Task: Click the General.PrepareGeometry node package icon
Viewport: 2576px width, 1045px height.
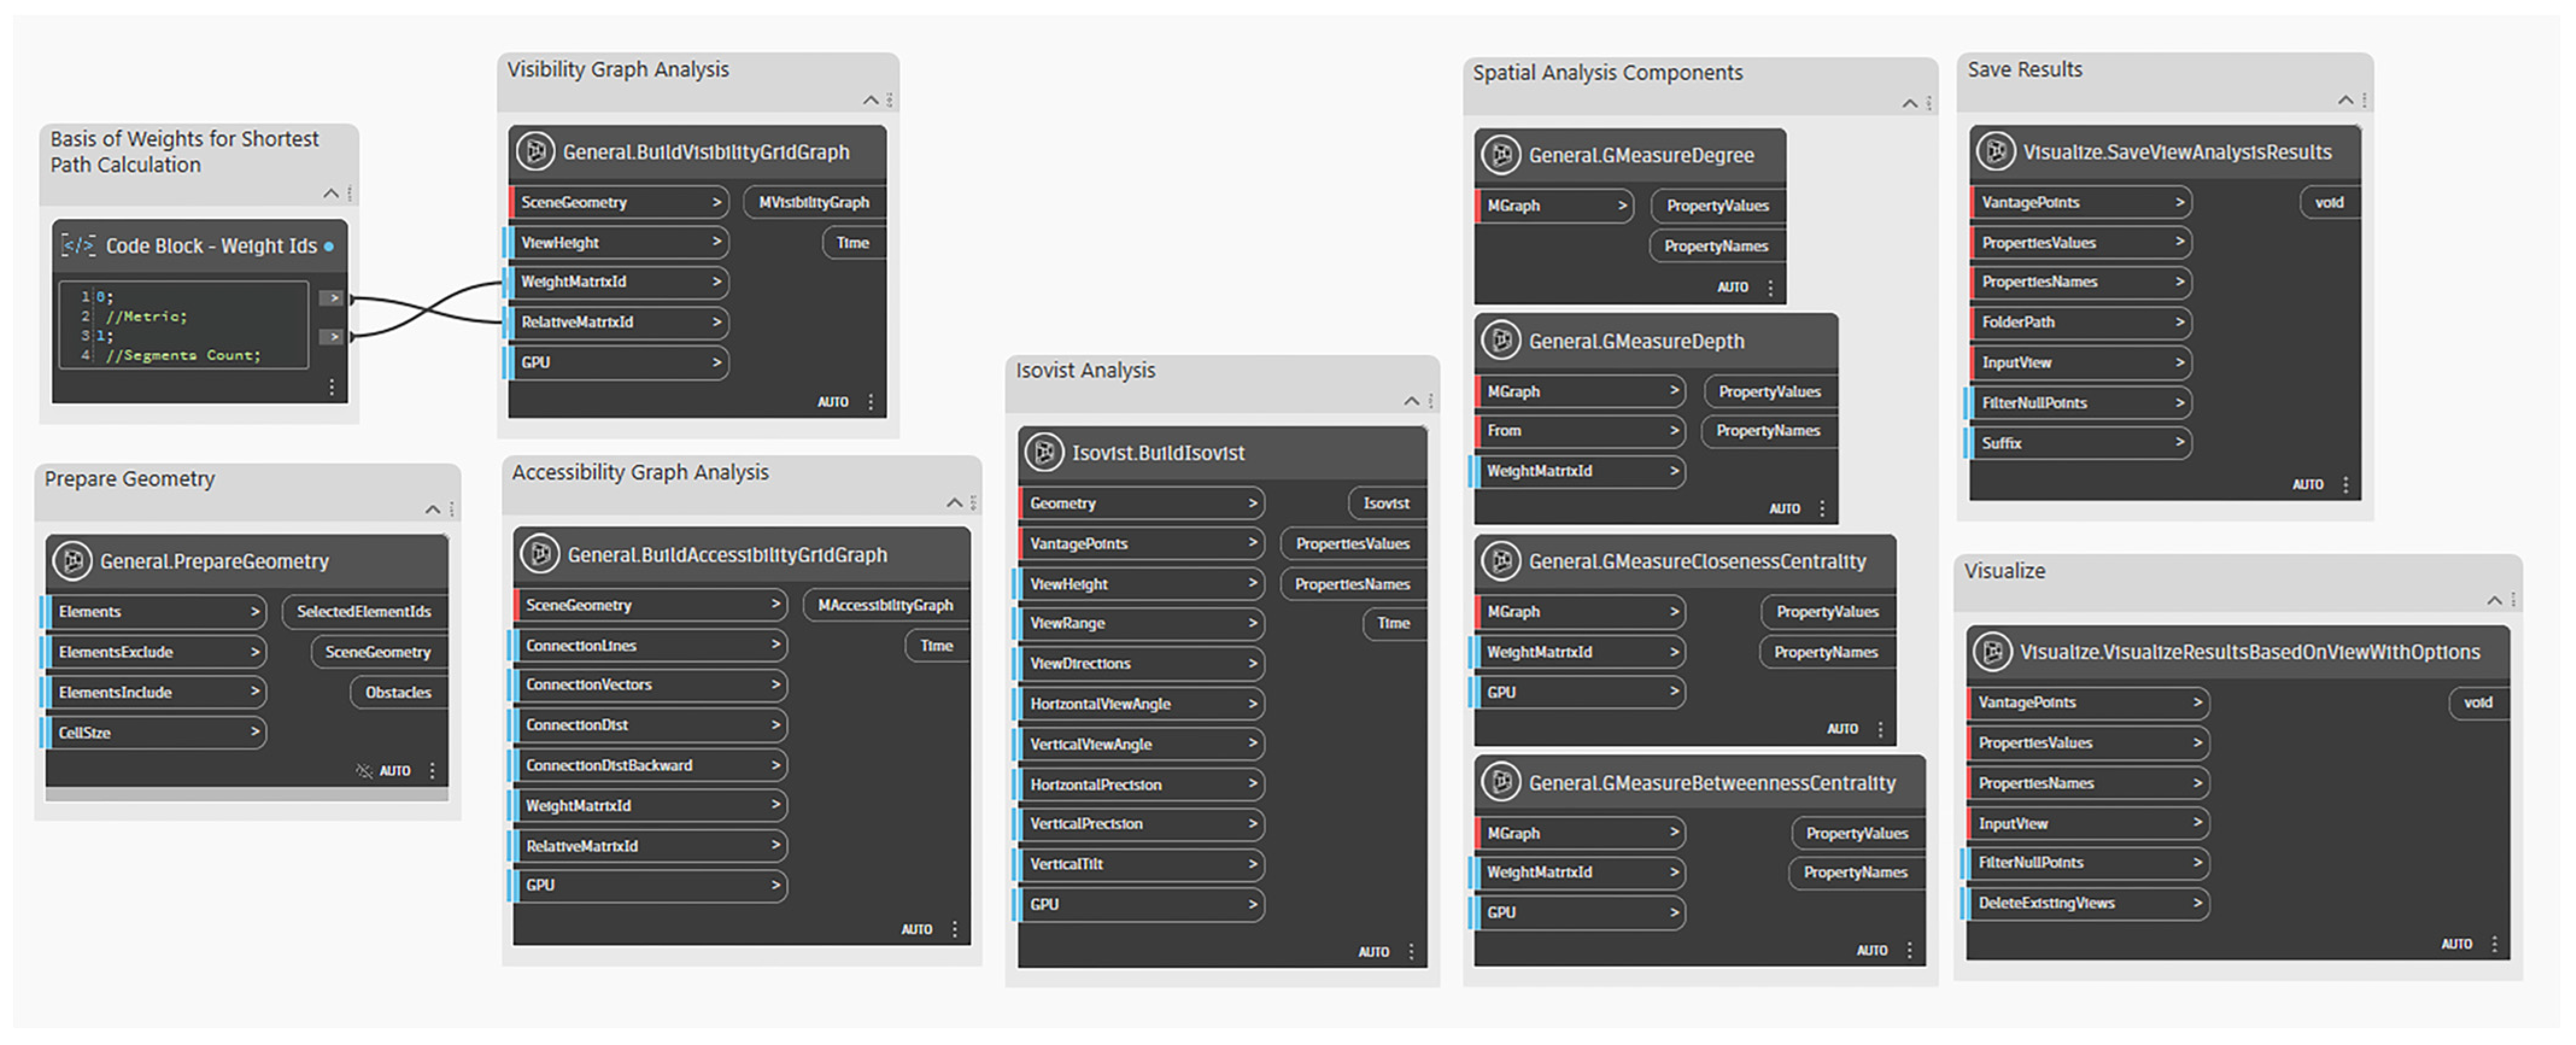Action: click(x=73, y=561)
